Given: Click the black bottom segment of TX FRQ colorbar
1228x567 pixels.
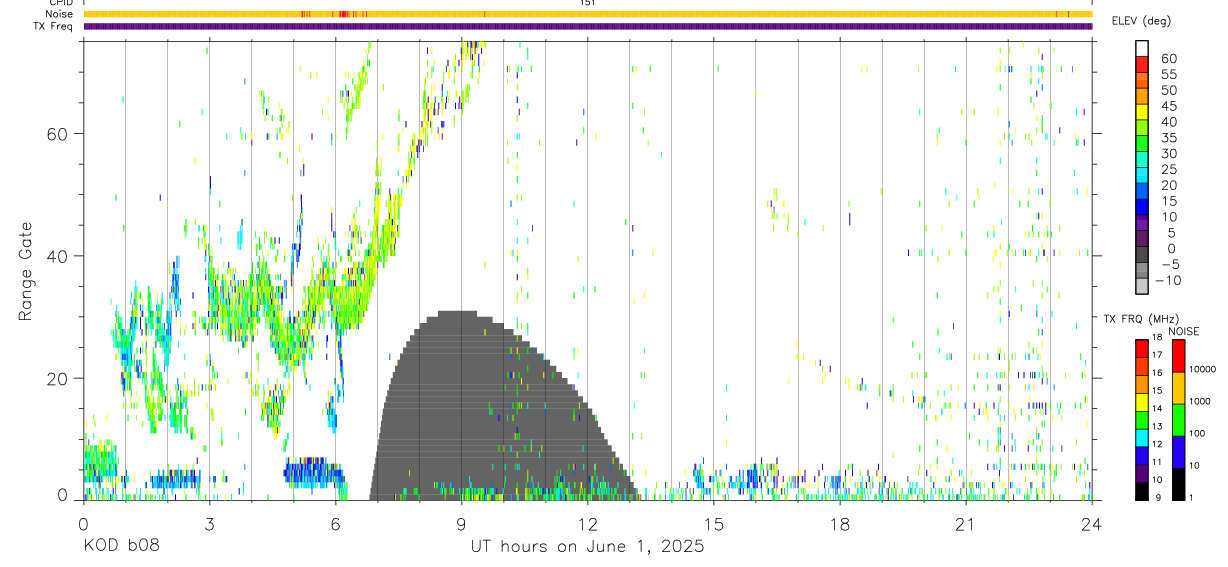Looking at the screenshot, I should coord(1141,491).
